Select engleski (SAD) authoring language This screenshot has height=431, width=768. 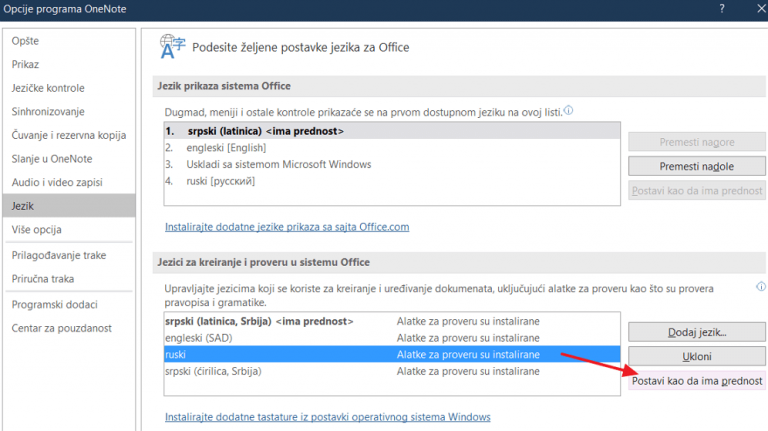pyautogui.click(x=392, y=338)
